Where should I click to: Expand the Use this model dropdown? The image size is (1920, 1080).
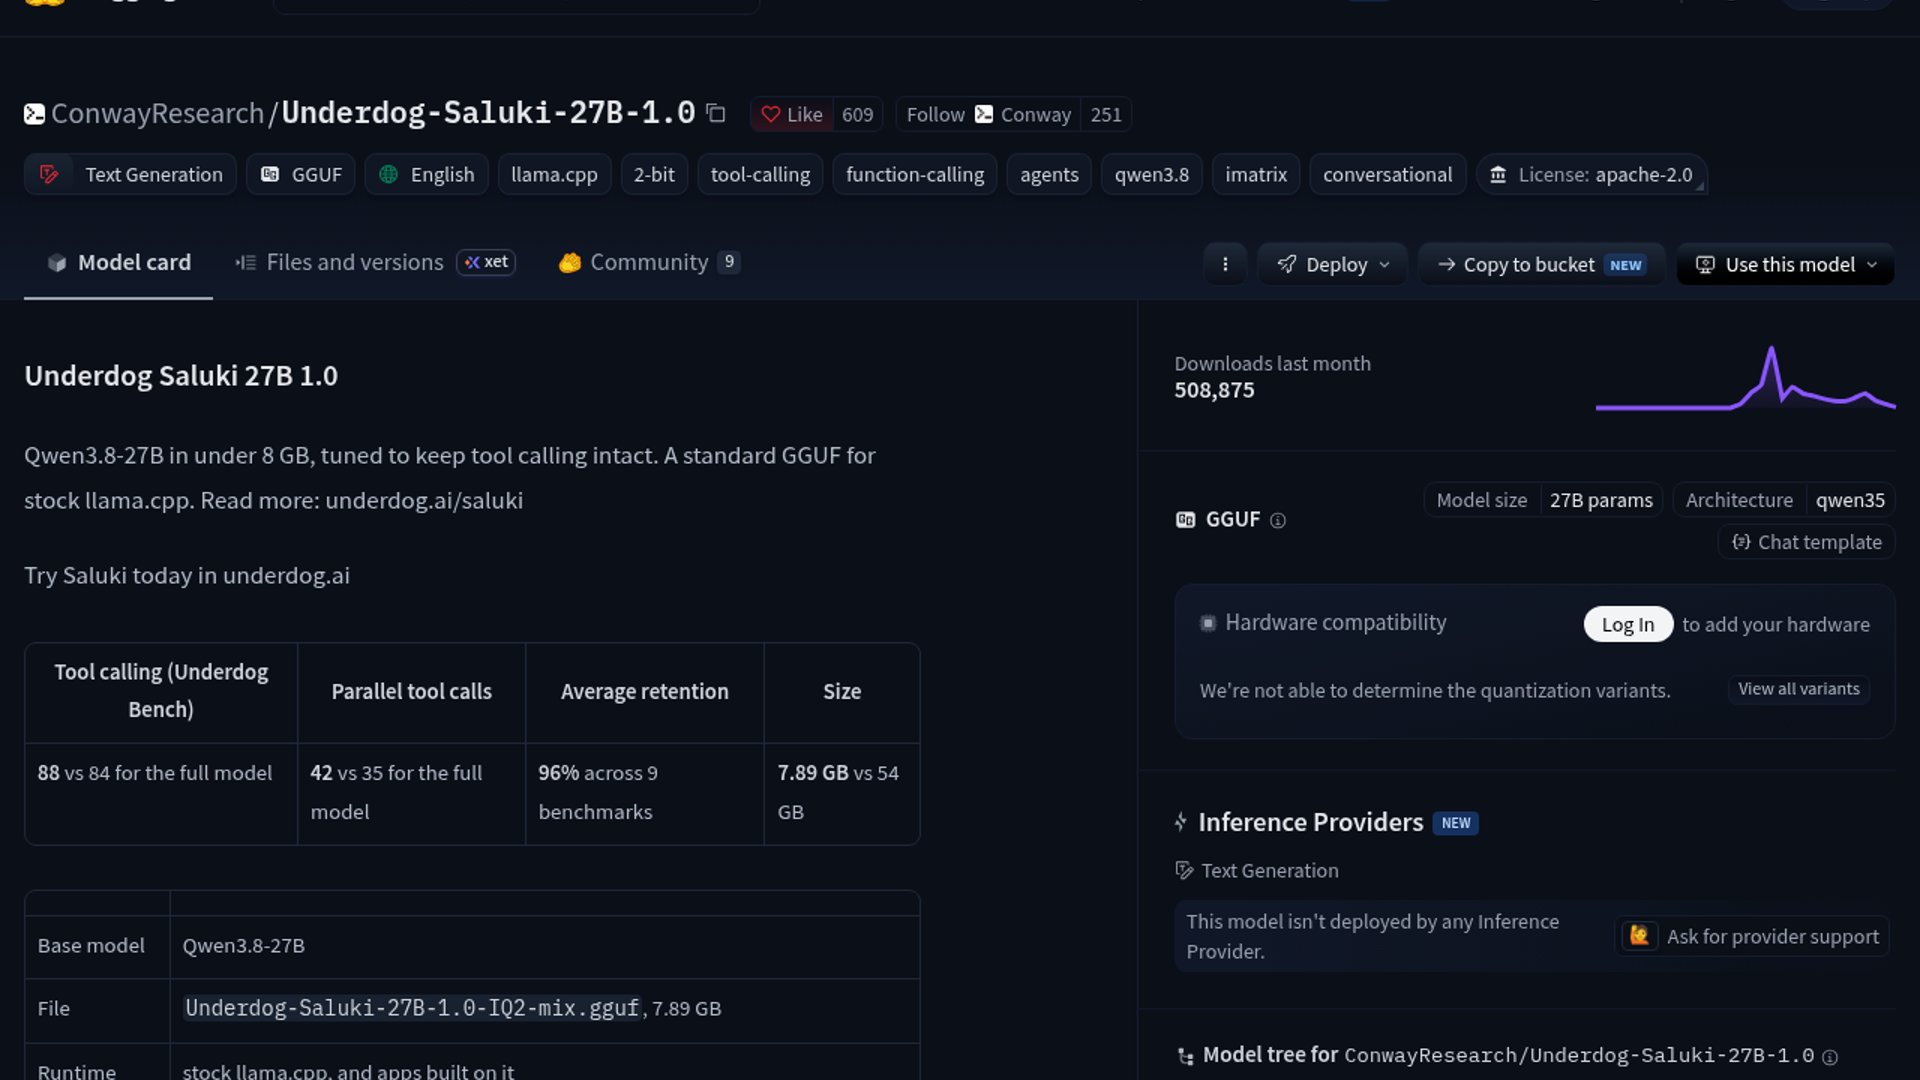(1785, 264)
